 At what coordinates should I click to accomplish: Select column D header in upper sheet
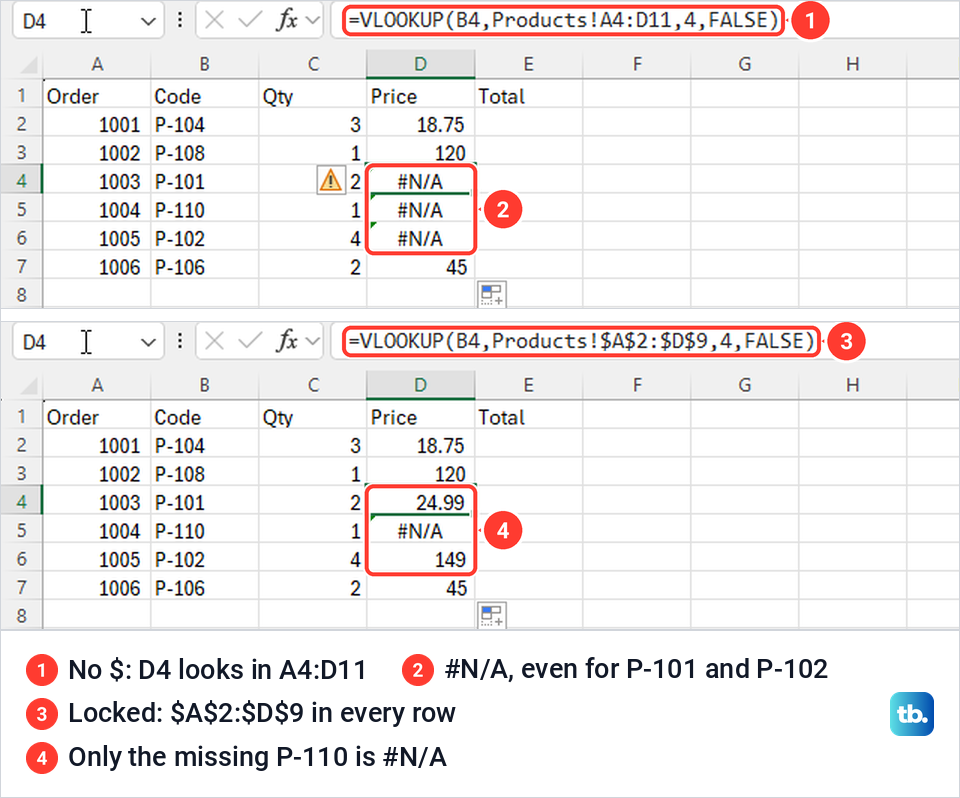click(421, 64)
